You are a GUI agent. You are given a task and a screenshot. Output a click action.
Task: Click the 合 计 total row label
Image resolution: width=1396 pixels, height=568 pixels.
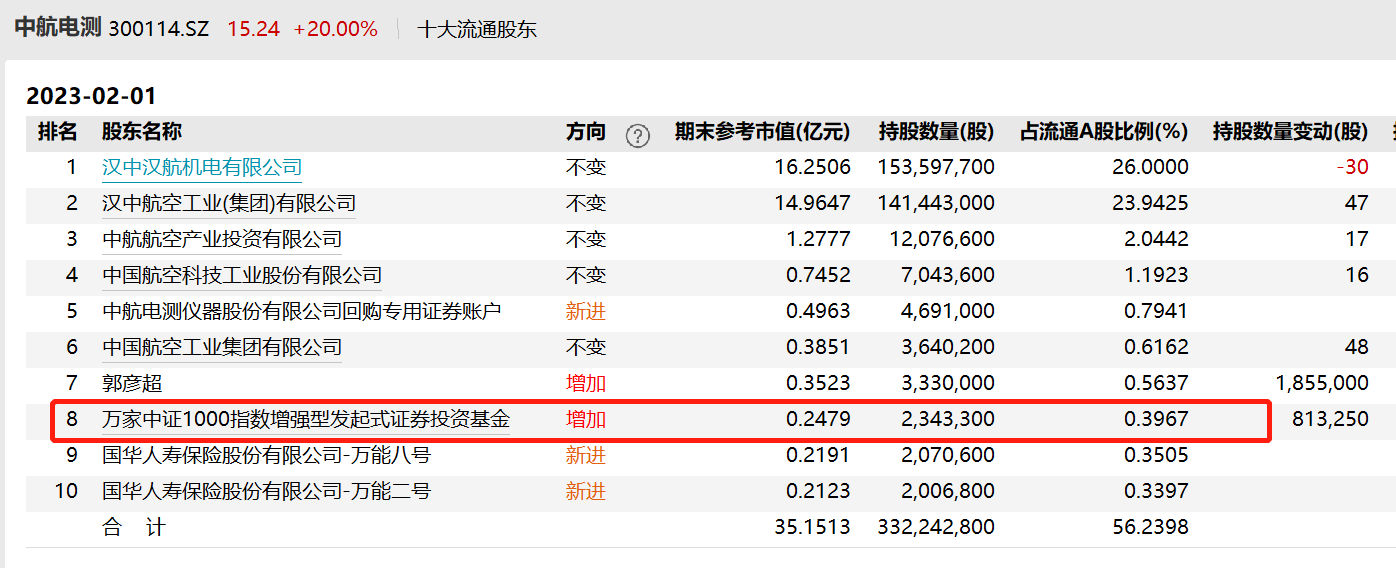tap(133, 527)
